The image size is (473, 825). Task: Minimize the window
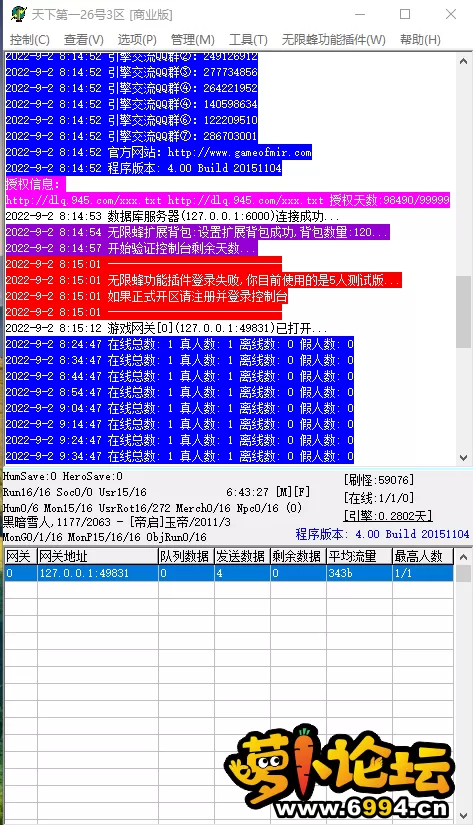point(359,14)
